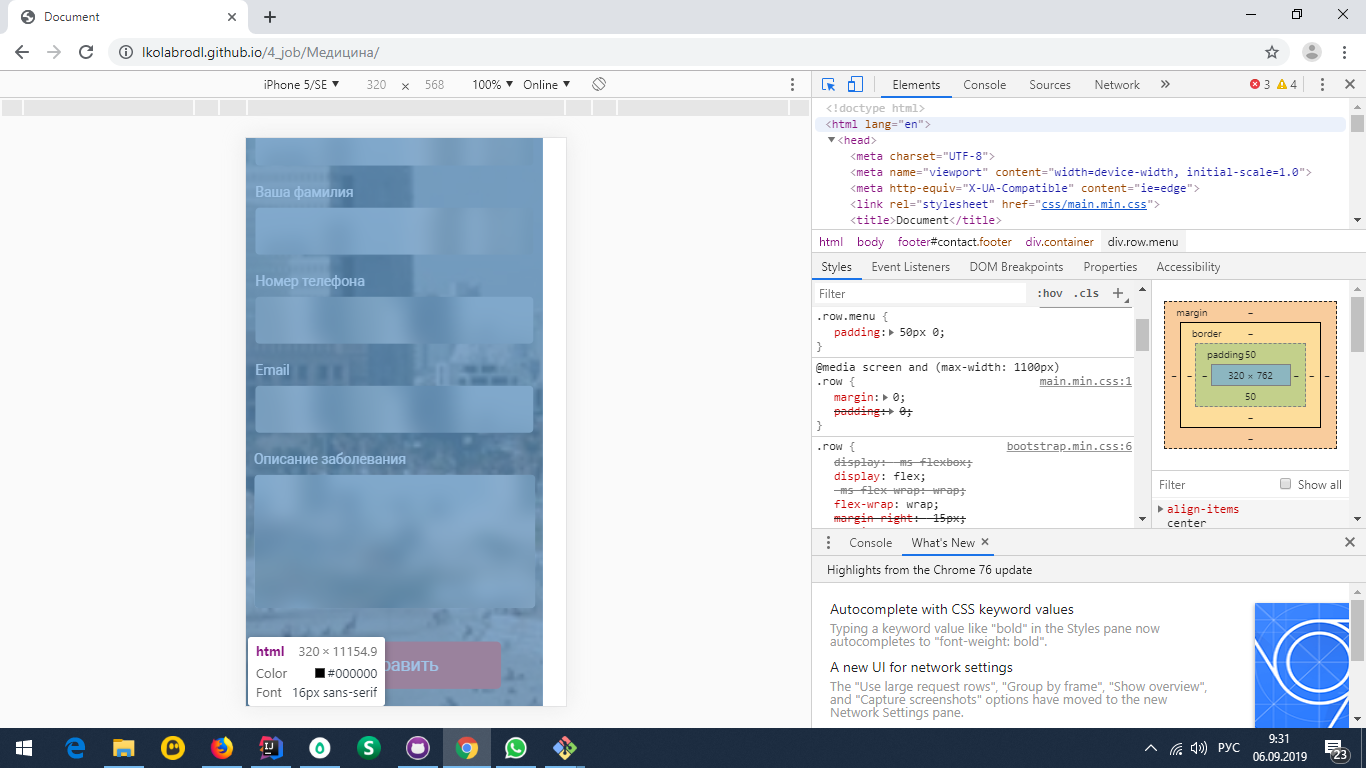
Task: Select div.container in breadcrumb
Action: (x=1059, y=242)
